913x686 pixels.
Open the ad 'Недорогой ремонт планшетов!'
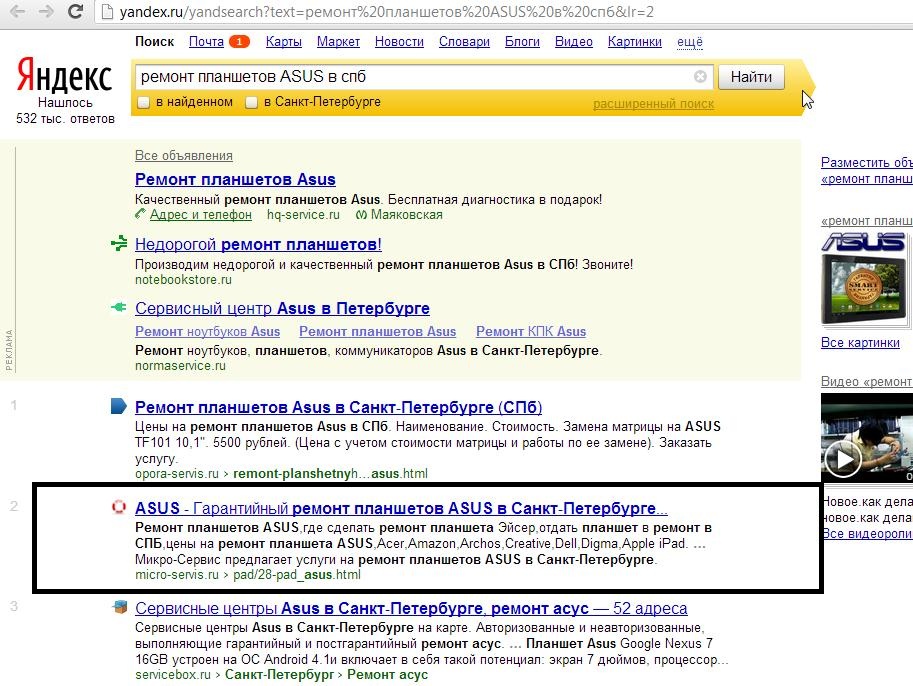click(259, 244)
